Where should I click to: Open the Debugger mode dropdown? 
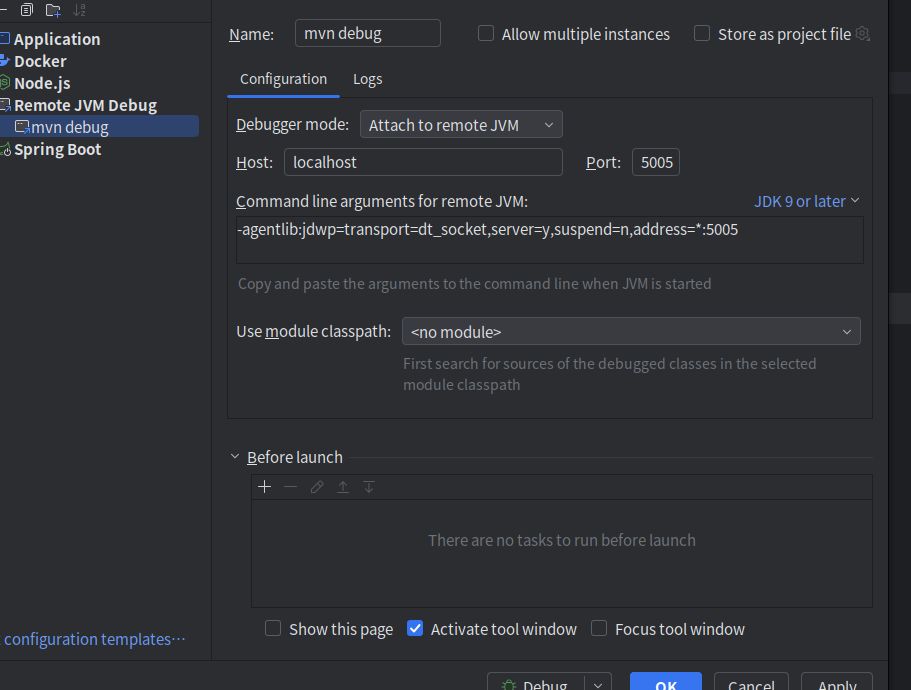(461, 125)
